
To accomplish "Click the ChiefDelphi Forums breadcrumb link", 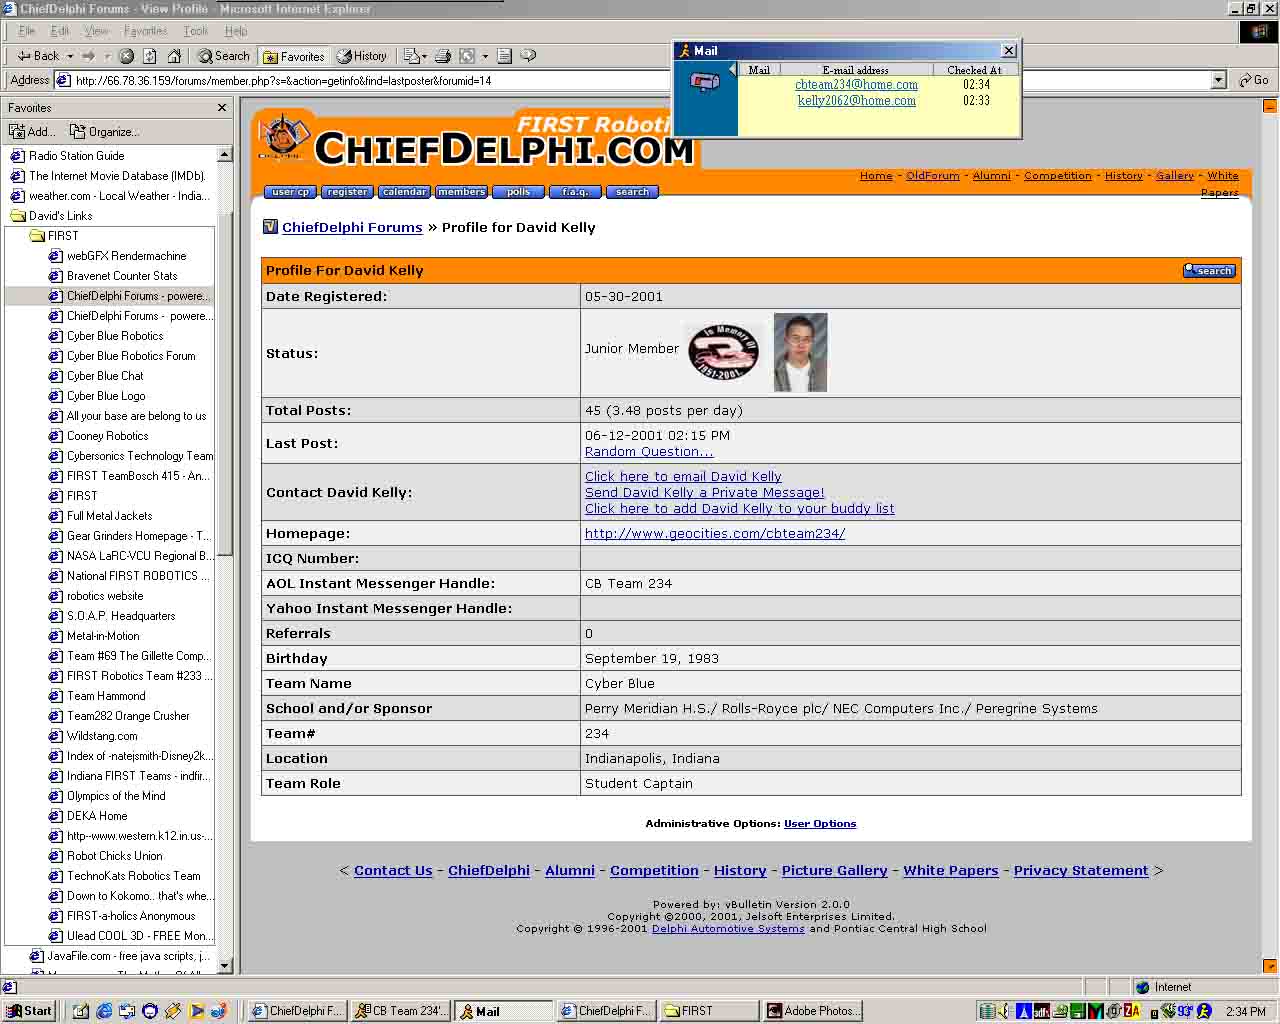I will (352, 227).
